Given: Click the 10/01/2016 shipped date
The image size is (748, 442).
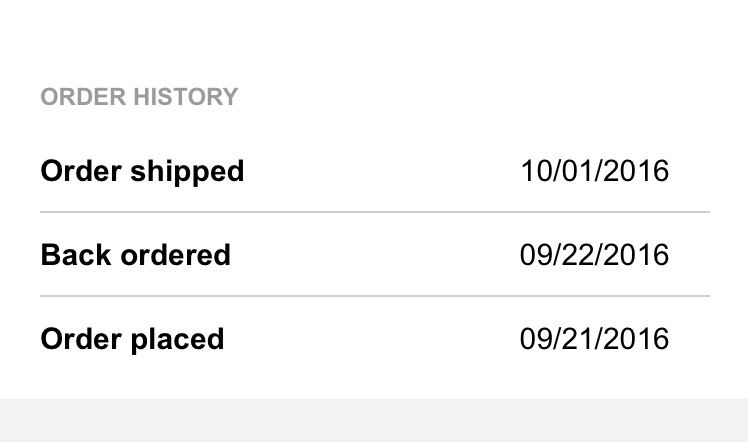Looking at the screenshot, I should tap(594, 171).
